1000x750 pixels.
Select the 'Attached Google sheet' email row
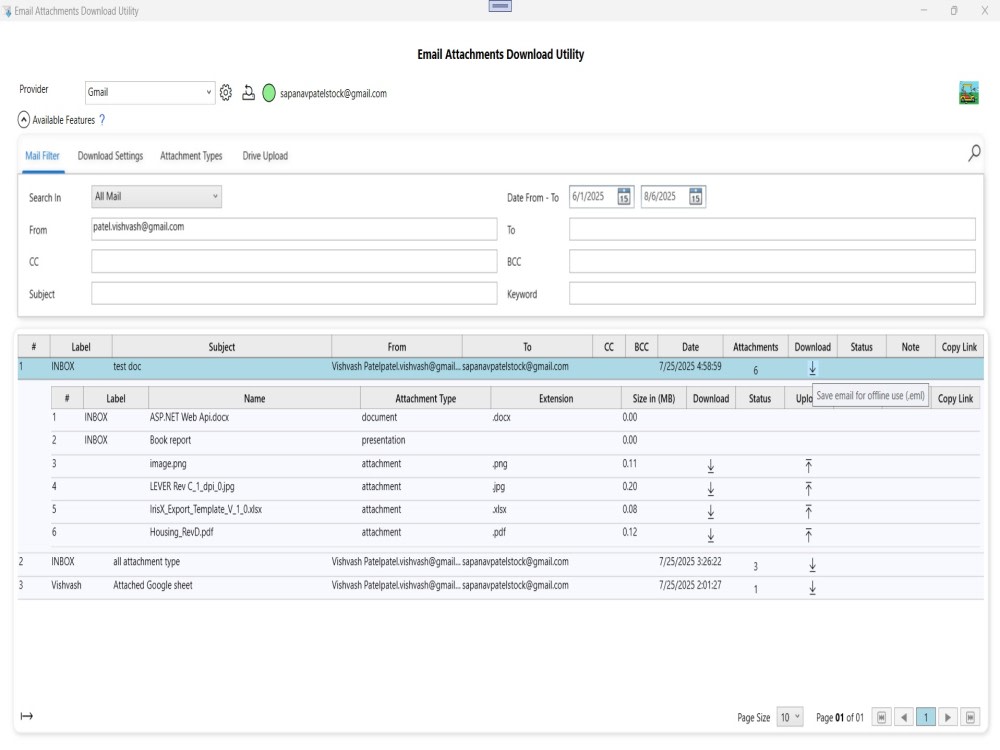click(501, 587)
